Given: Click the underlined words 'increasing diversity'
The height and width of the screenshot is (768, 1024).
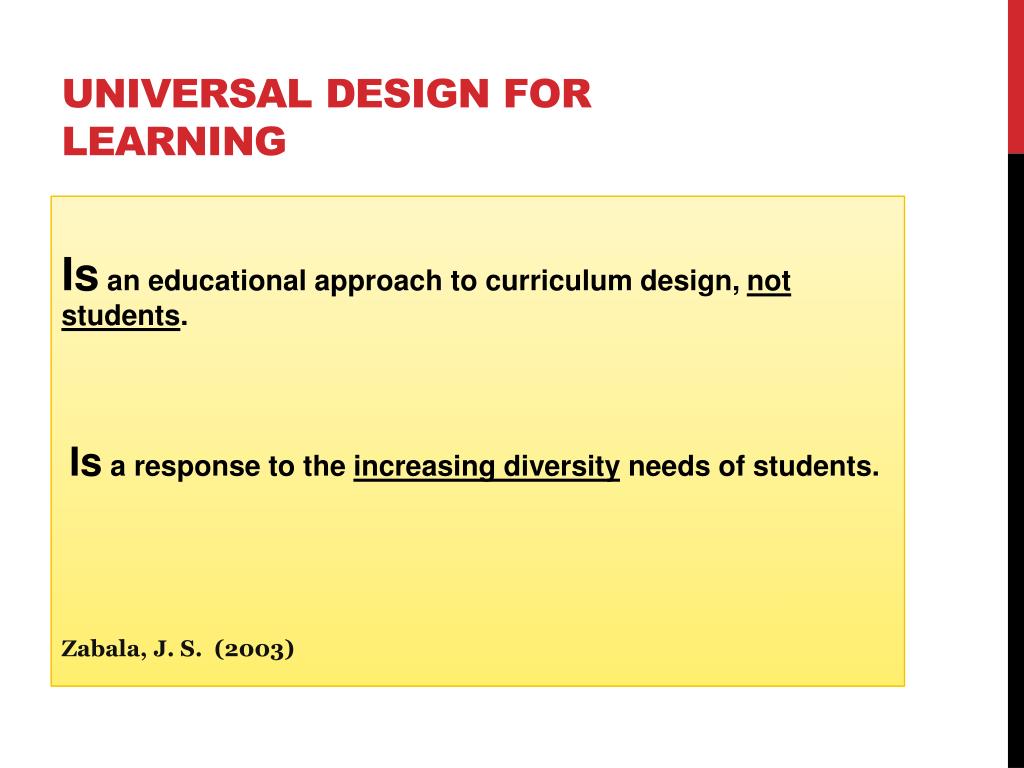Looking at the screenshot, I should [487, 467].
